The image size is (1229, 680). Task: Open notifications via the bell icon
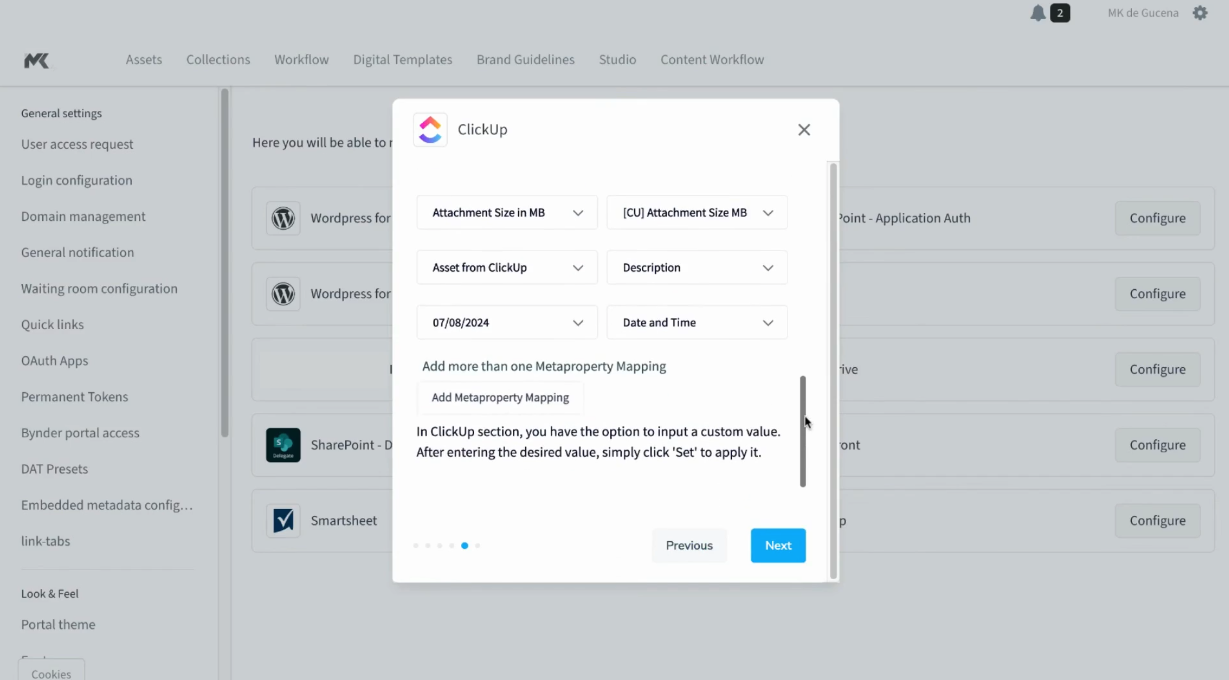point(1036,13)
